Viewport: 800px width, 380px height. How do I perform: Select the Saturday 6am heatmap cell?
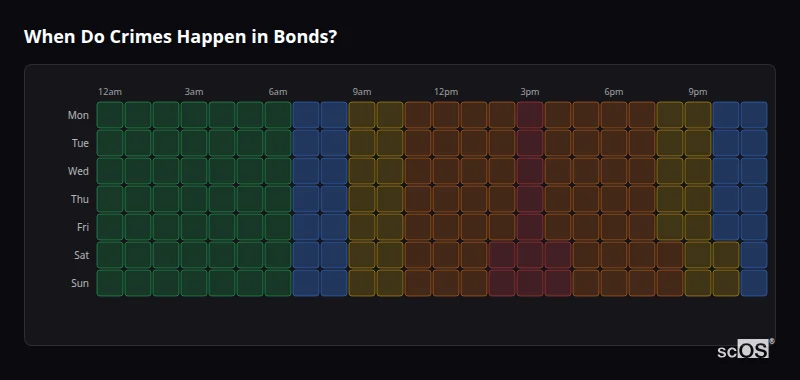tap(278, 255)
